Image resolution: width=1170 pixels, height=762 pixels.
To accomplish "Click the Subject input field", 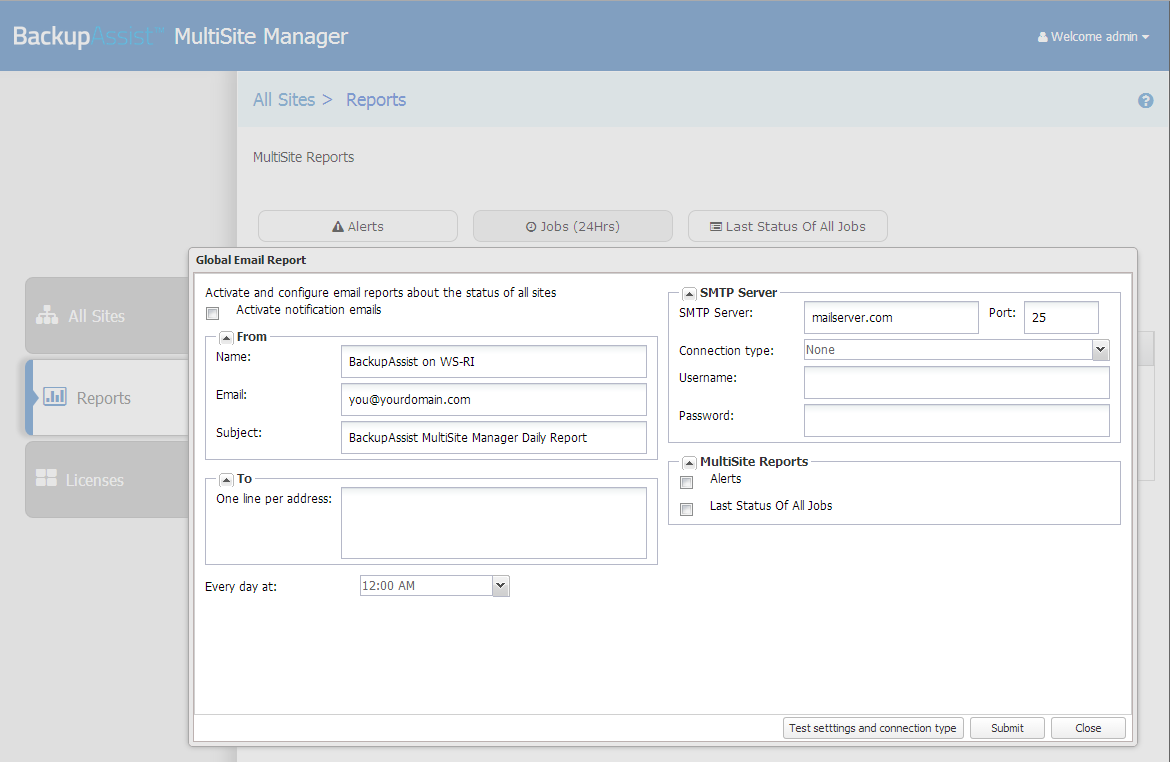I will pyautogui.click(x=494, y=437).
